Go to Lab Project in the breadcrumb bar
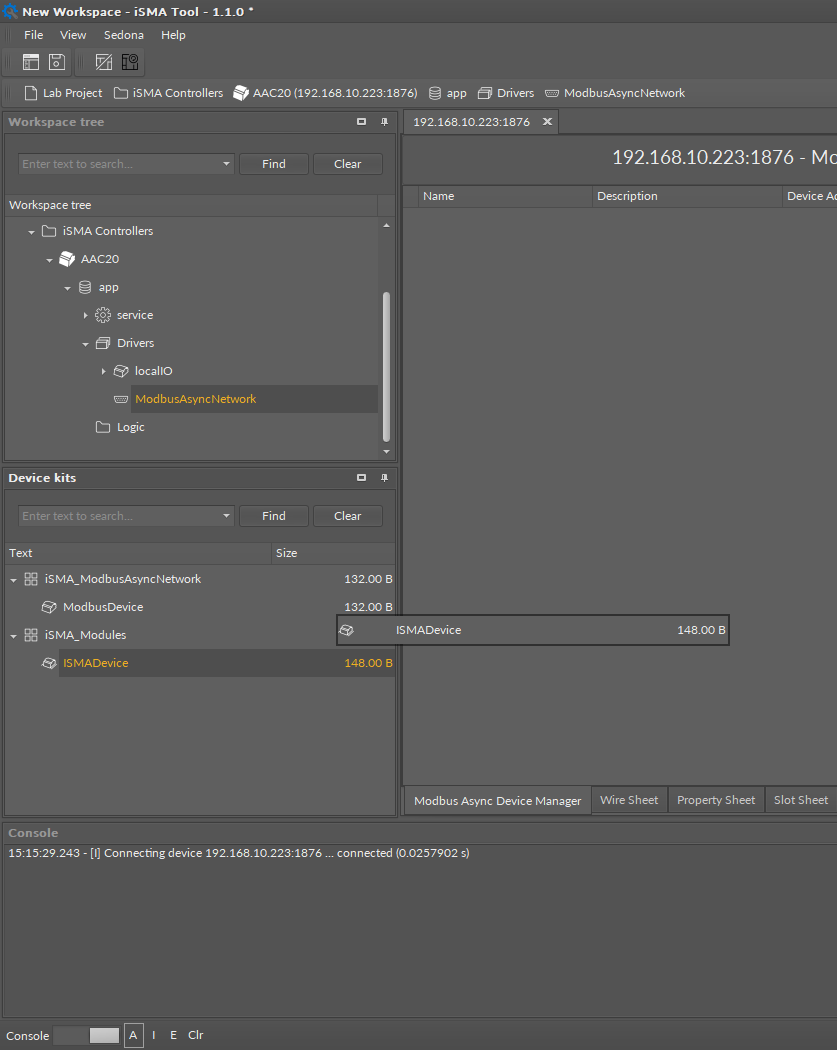Screen dimensions: 837x1050 click(64, 93)
